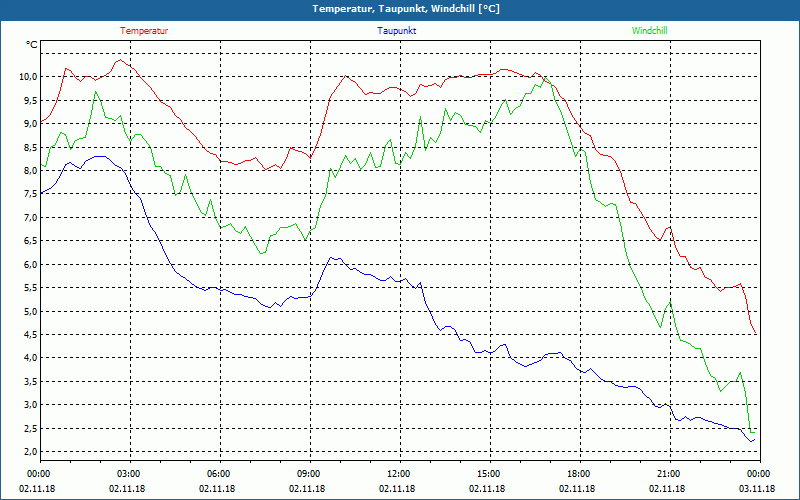The image size is (800, 500).
Task: Click the 9,0 y-axis value
Action: [x=31, y=123]
